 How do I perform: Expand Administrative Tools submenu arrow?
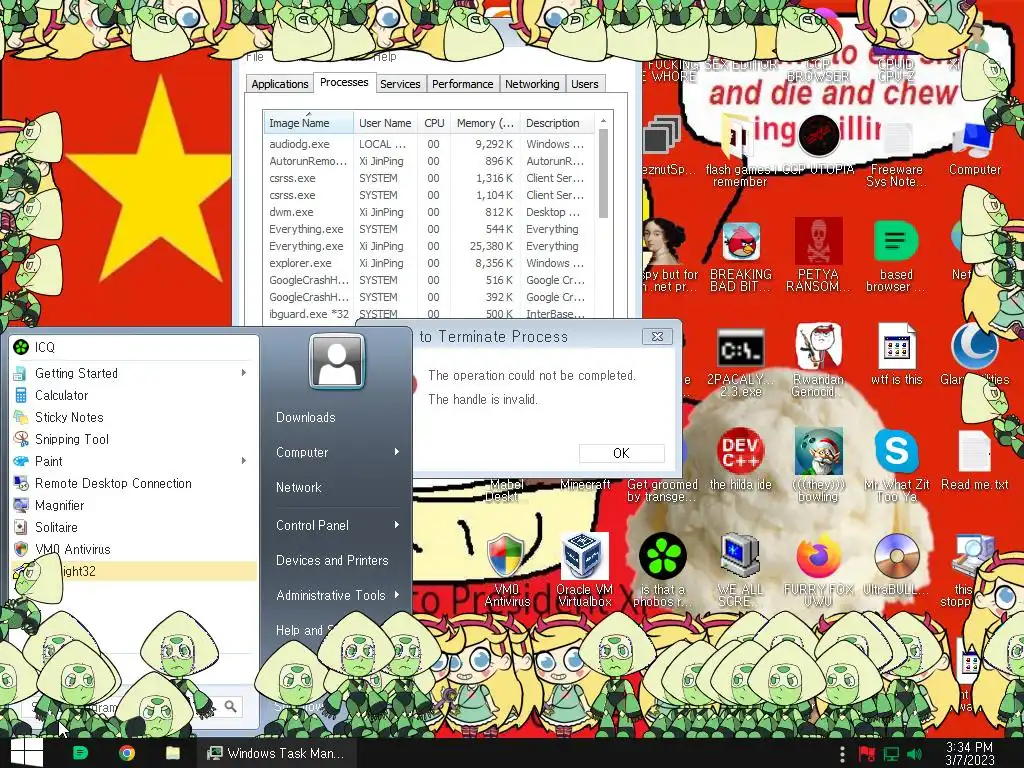397,595
